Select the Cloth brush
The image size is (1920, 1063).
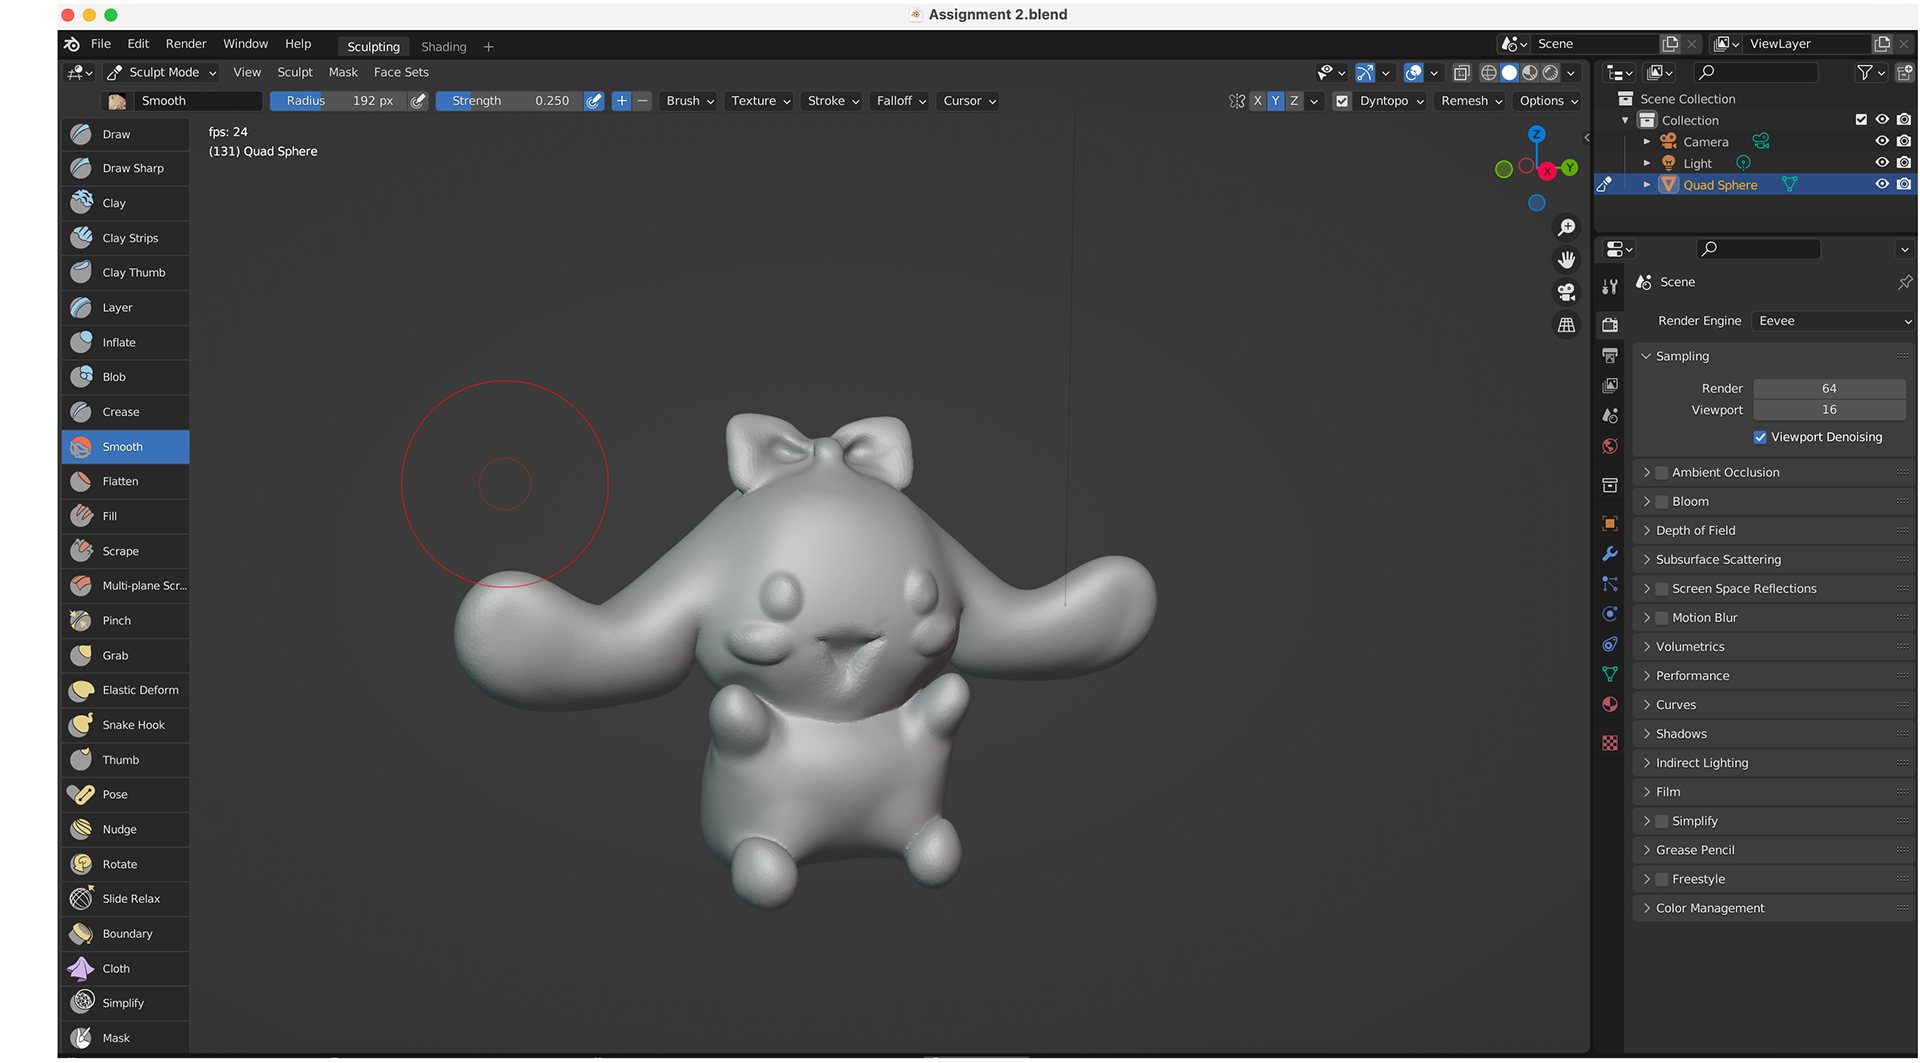125,968
